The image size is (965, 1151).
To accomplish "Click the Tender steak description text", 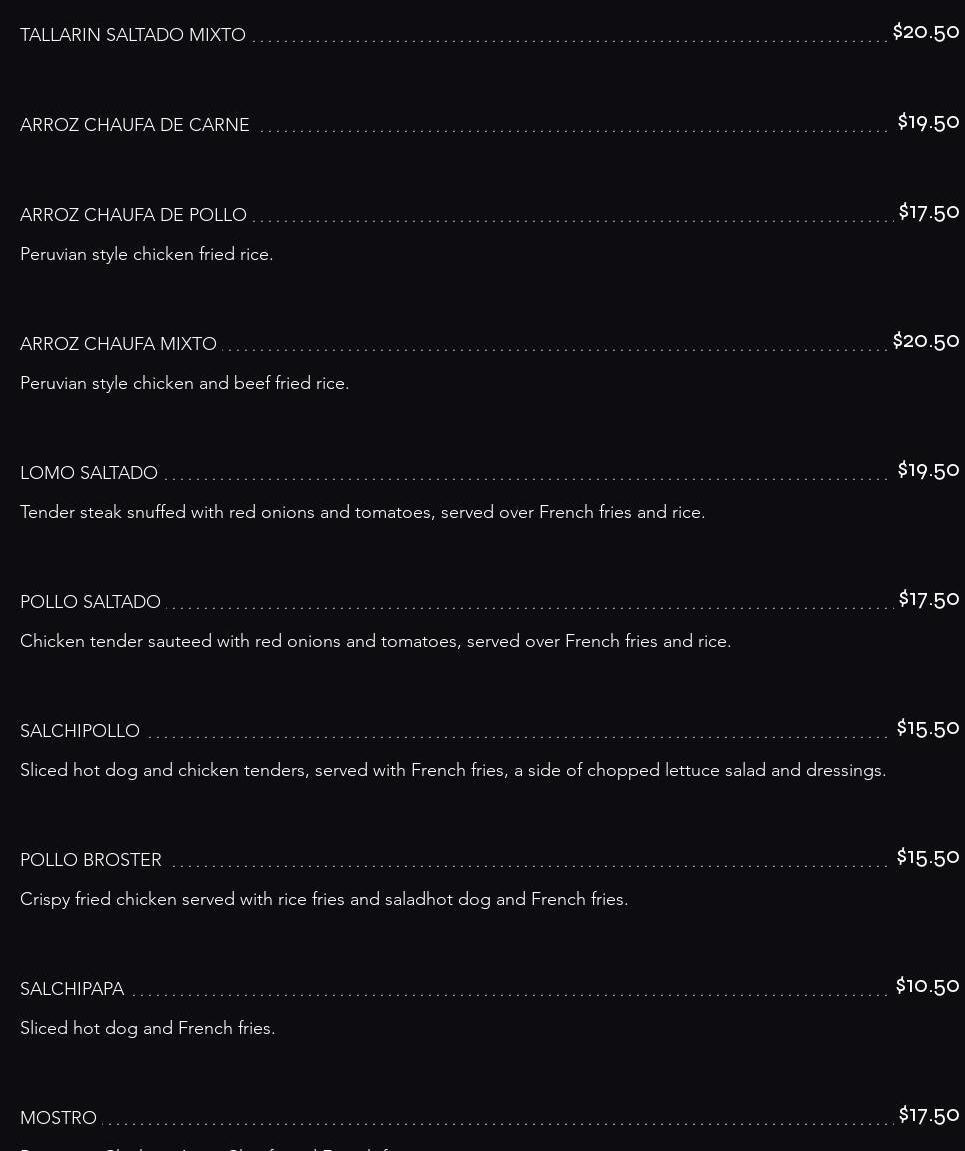I will 363,512.
